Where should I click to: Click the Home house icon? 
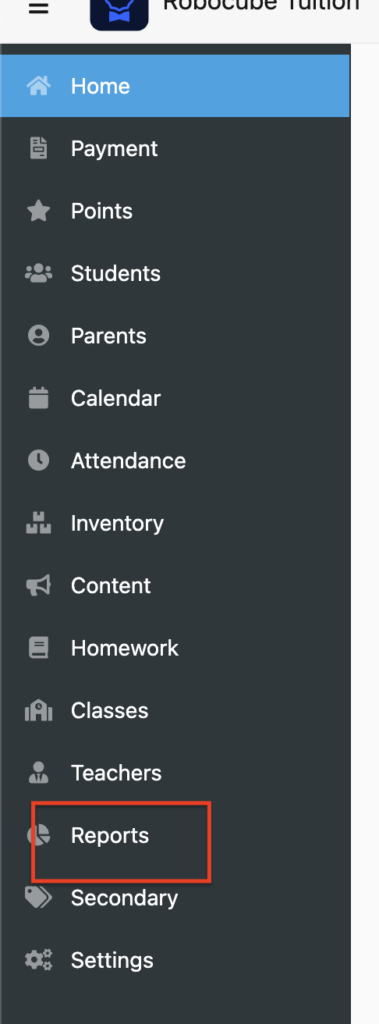(39, 86)
